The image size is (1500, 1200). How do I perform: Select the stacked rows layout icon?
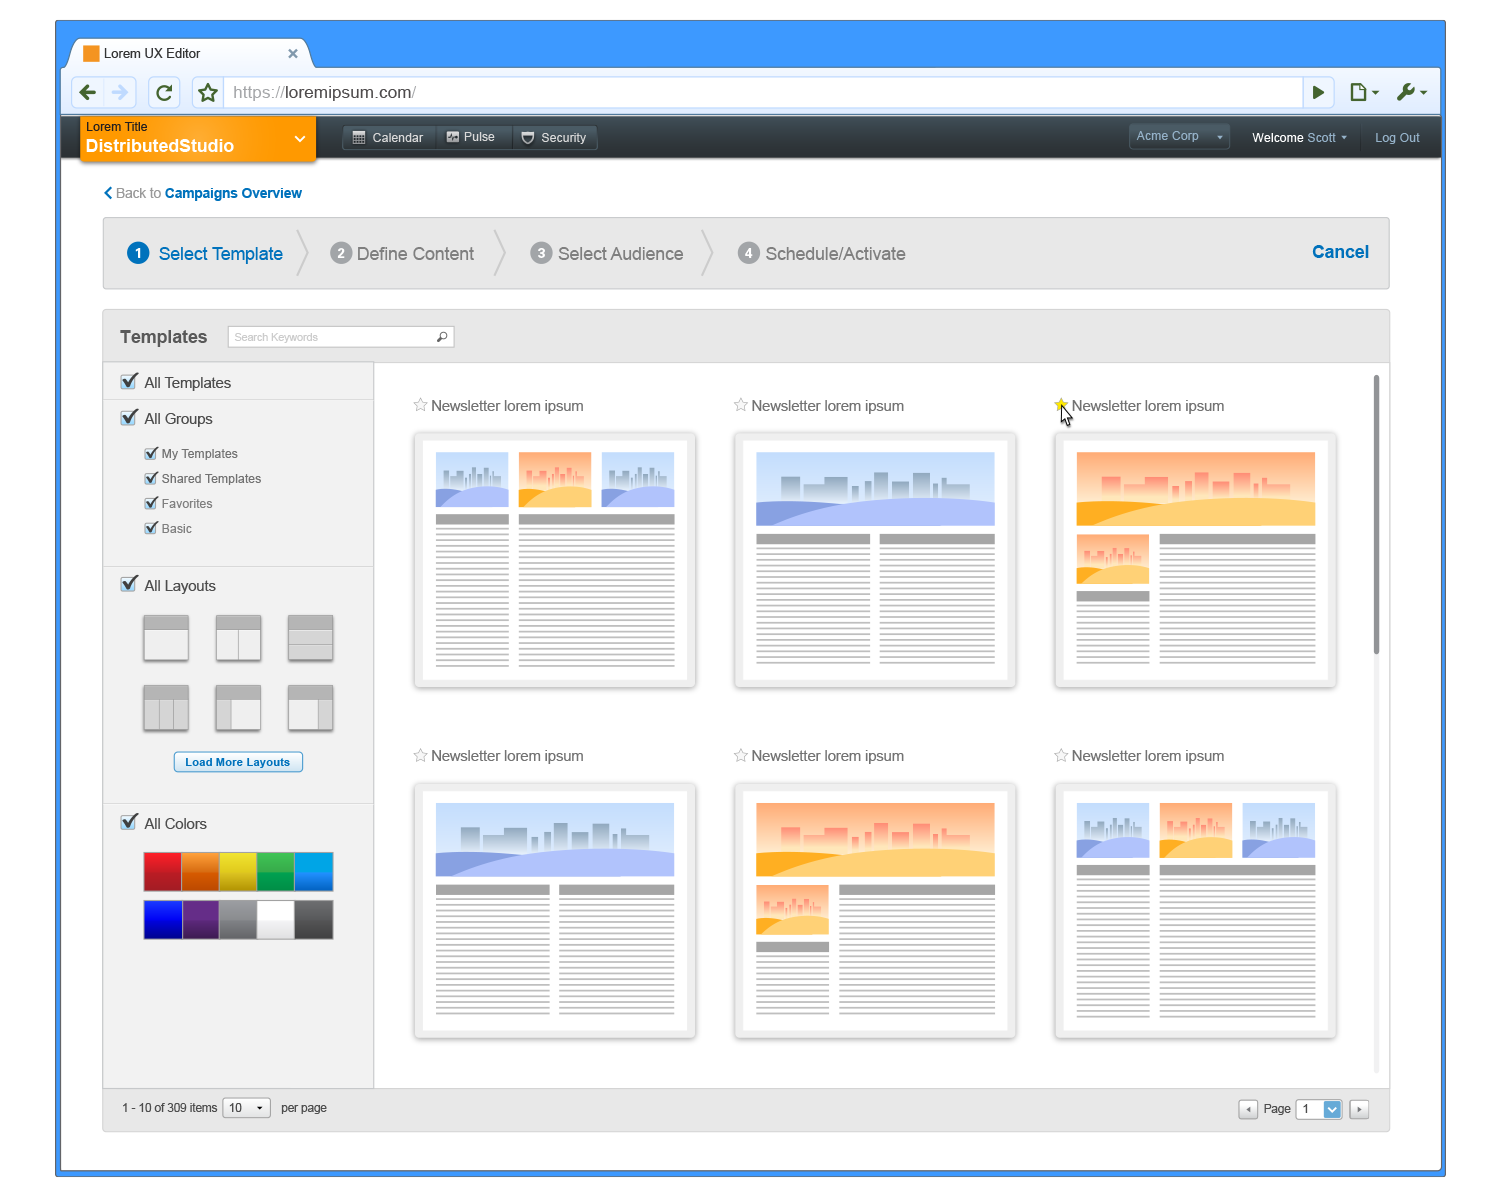coord(310,638)
